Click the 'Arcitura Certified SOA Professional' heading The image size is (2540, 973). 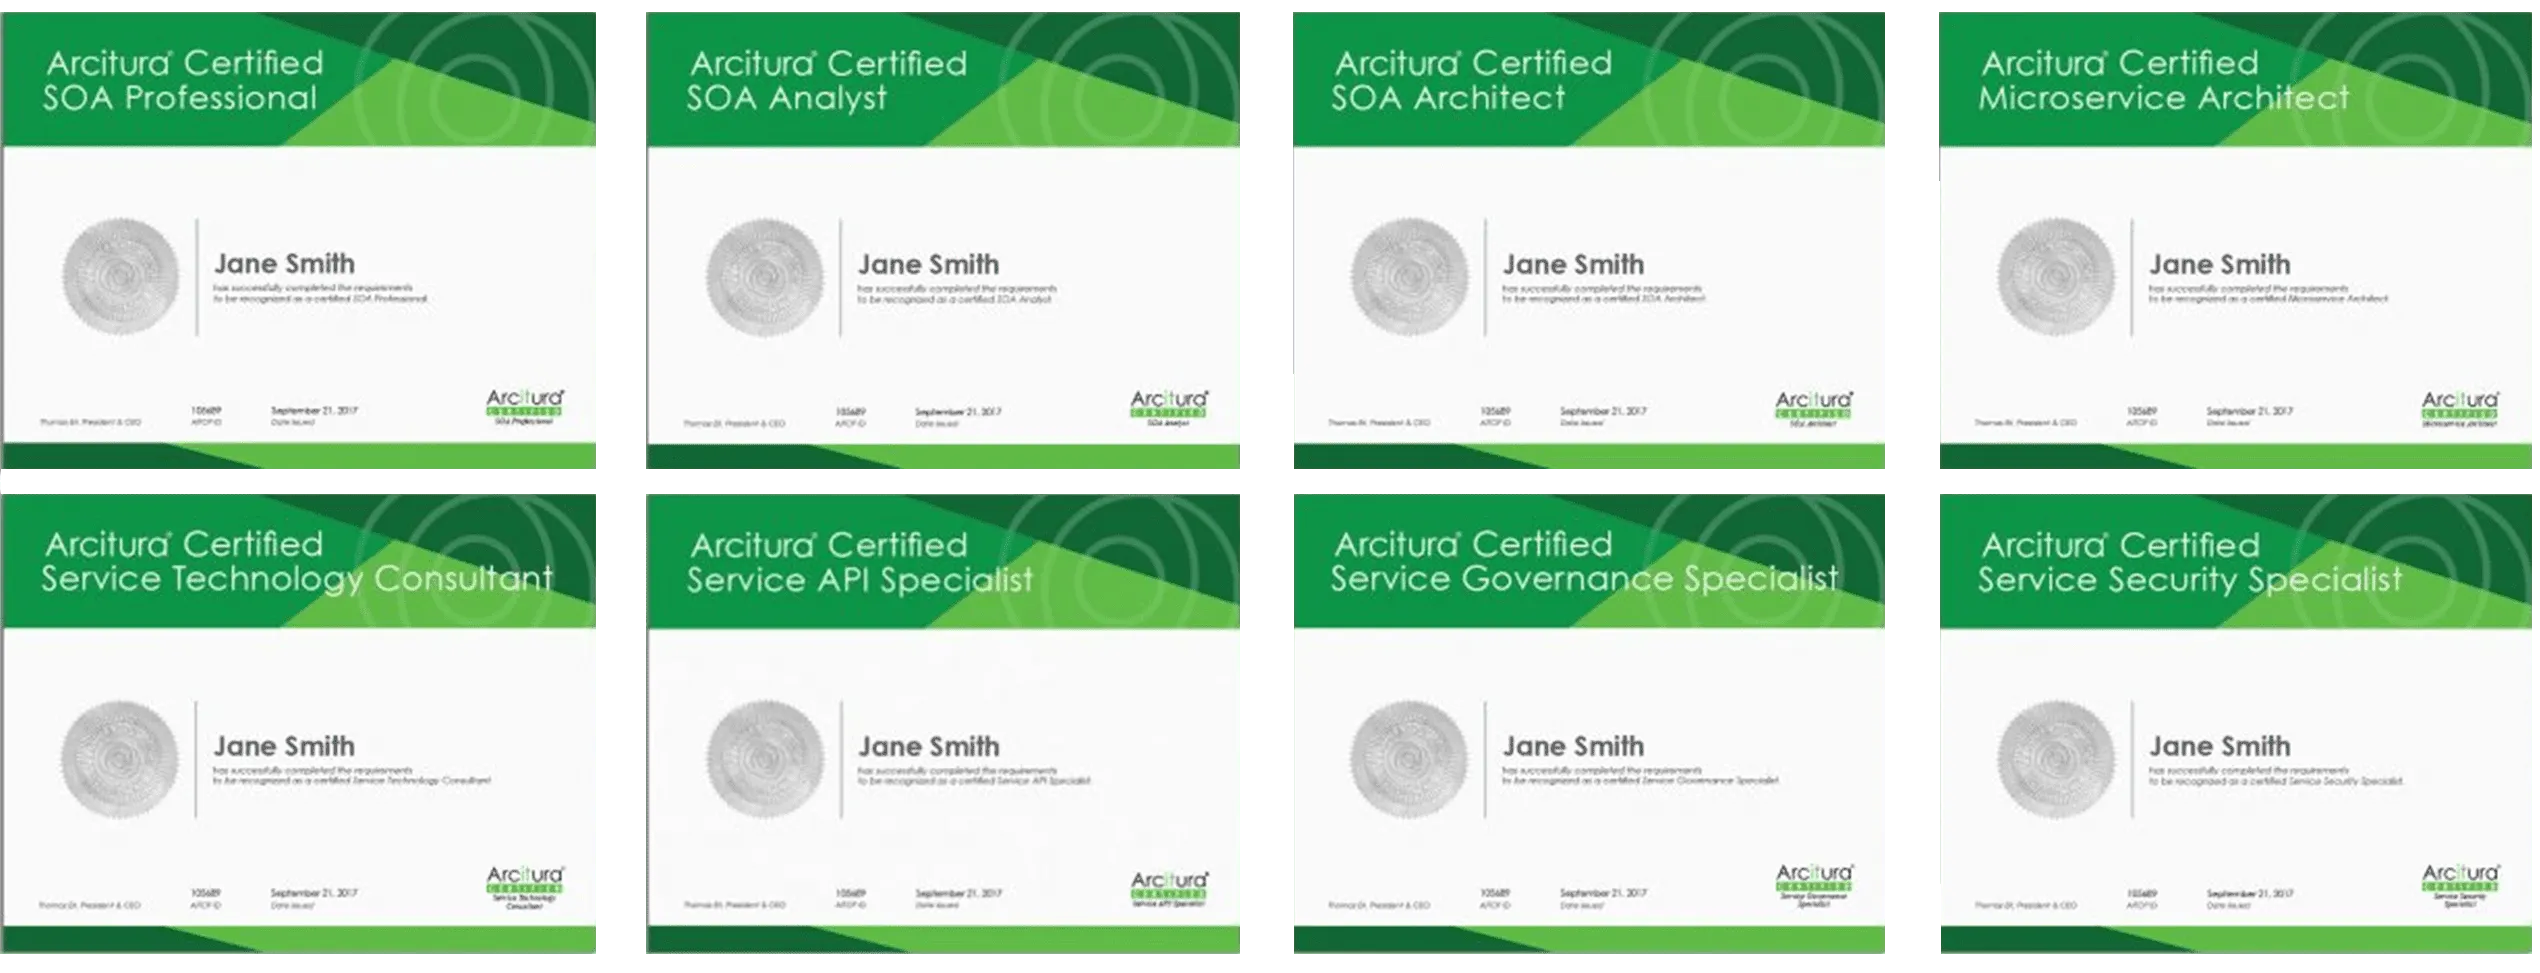coord(183,80)
